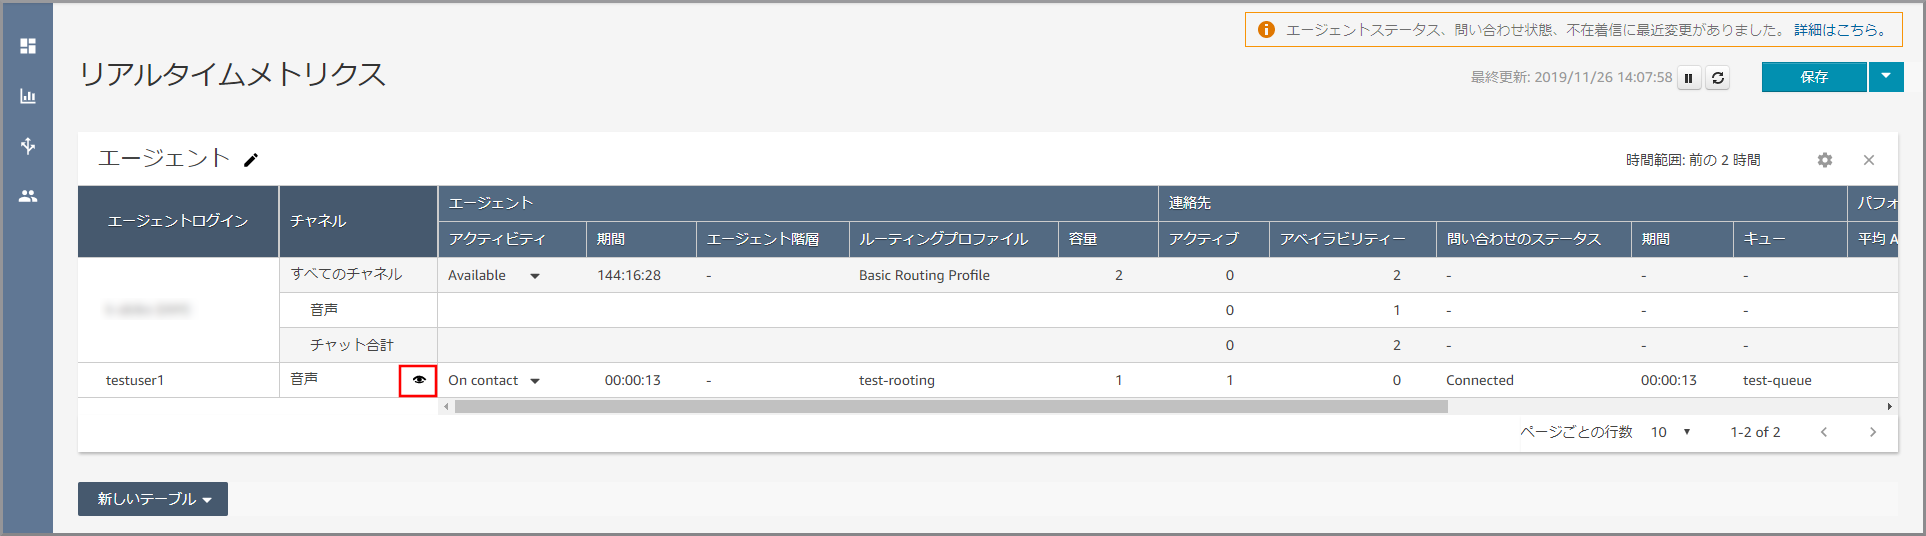
Task: Click the 最終更新 timestamp text
Action: click(1571, 77)
